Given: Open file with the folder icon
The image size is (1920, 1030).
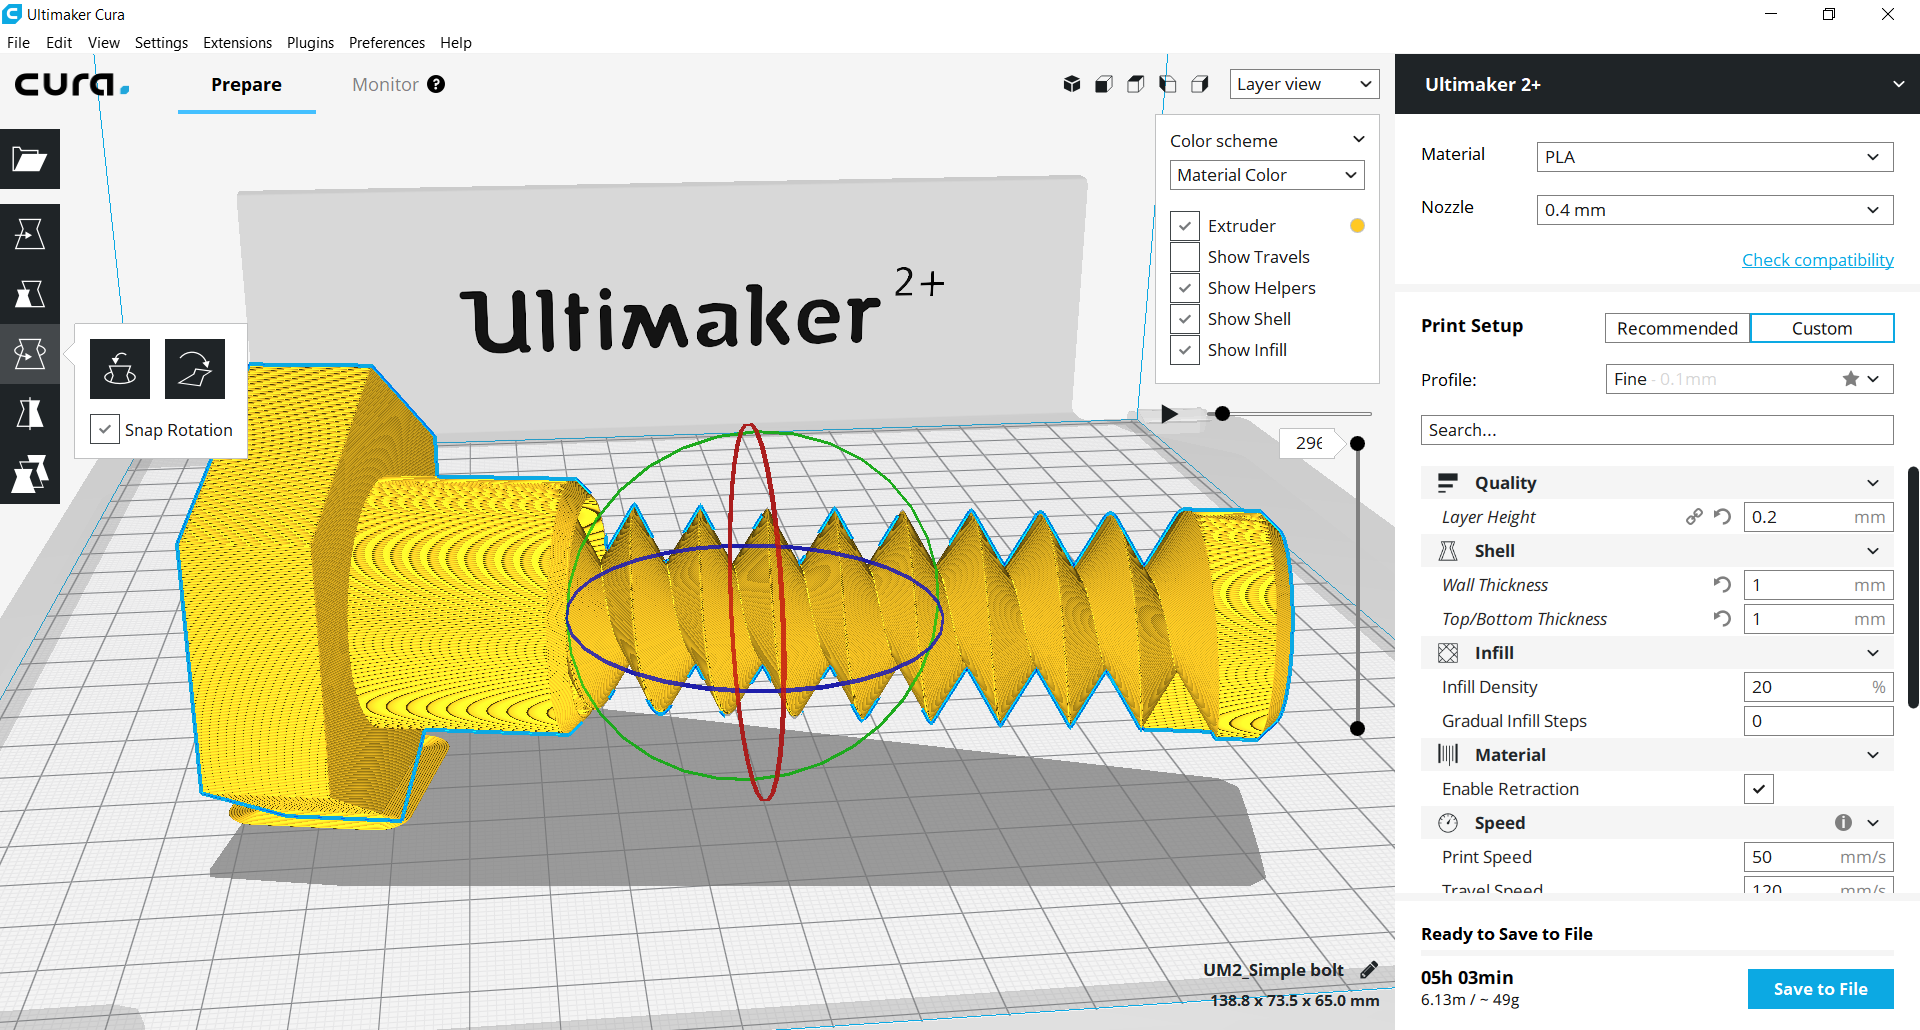Looking at the screenshot, I should [30, 159].
